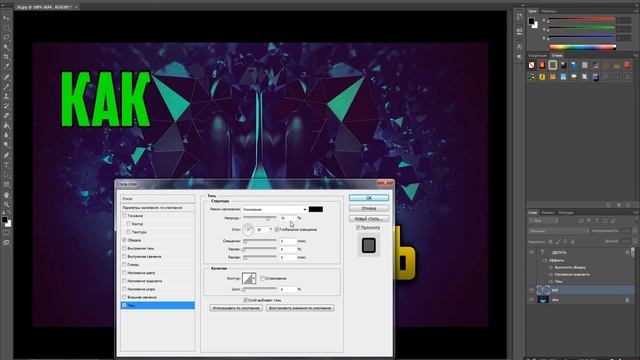Screen dimensions: 640x360
Task: Enable Наложение цвета checkbox
Action: (124, 273)
